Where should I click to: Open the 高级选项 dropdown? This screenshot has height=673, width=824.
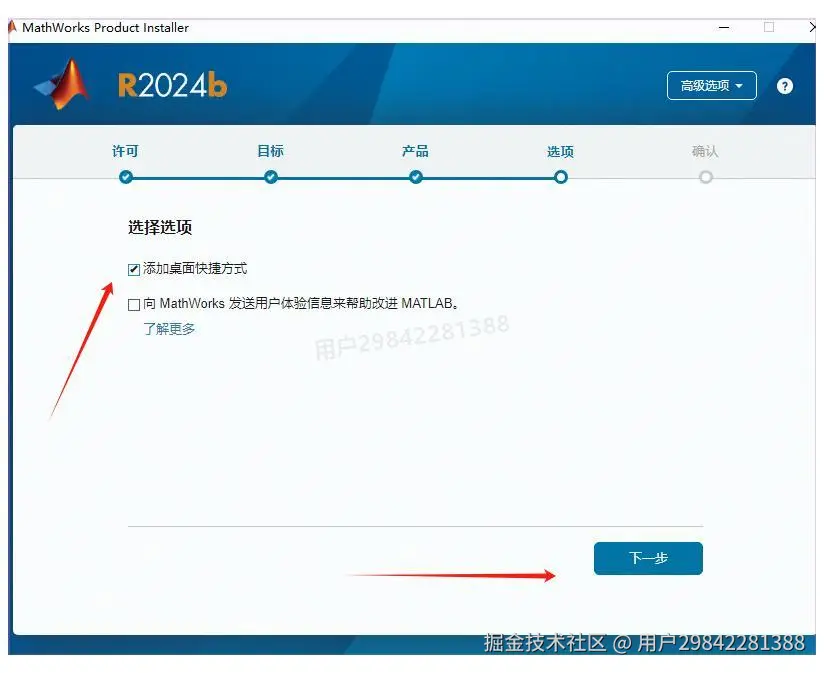[x=711, y=86]
